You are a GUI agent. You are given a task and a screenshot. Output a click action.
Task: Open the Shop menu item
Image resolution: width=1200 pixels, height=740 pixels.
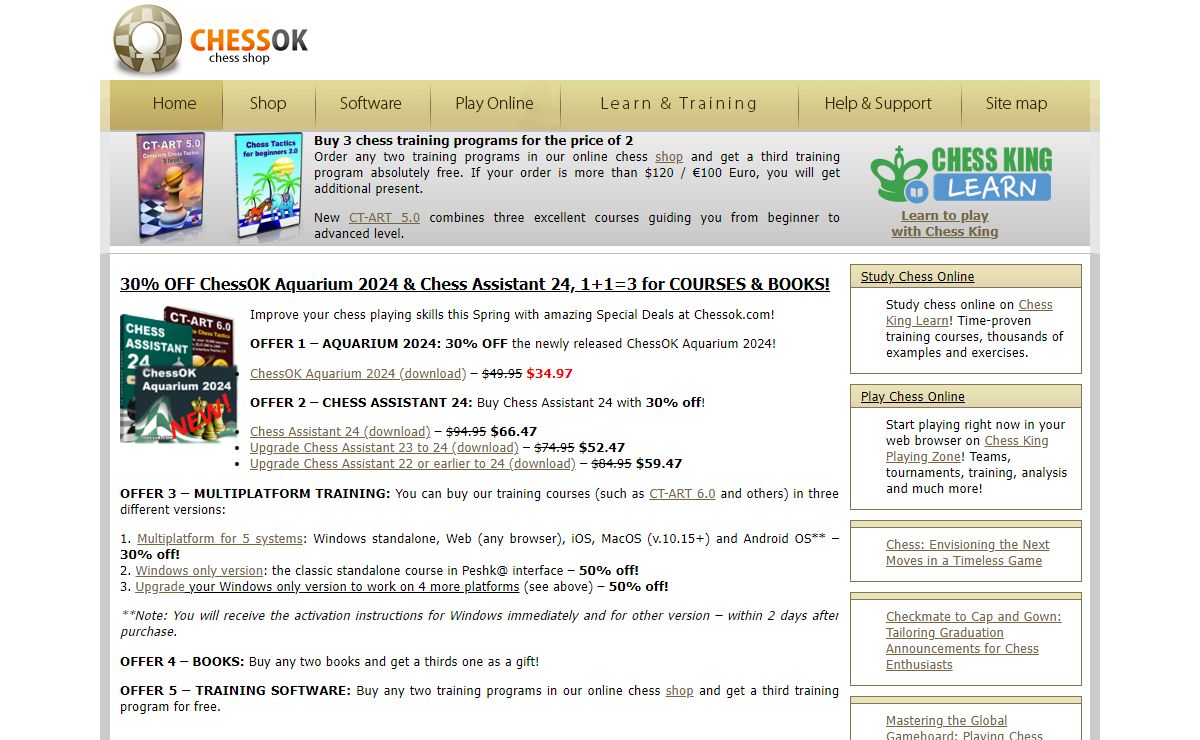(268, 104)
